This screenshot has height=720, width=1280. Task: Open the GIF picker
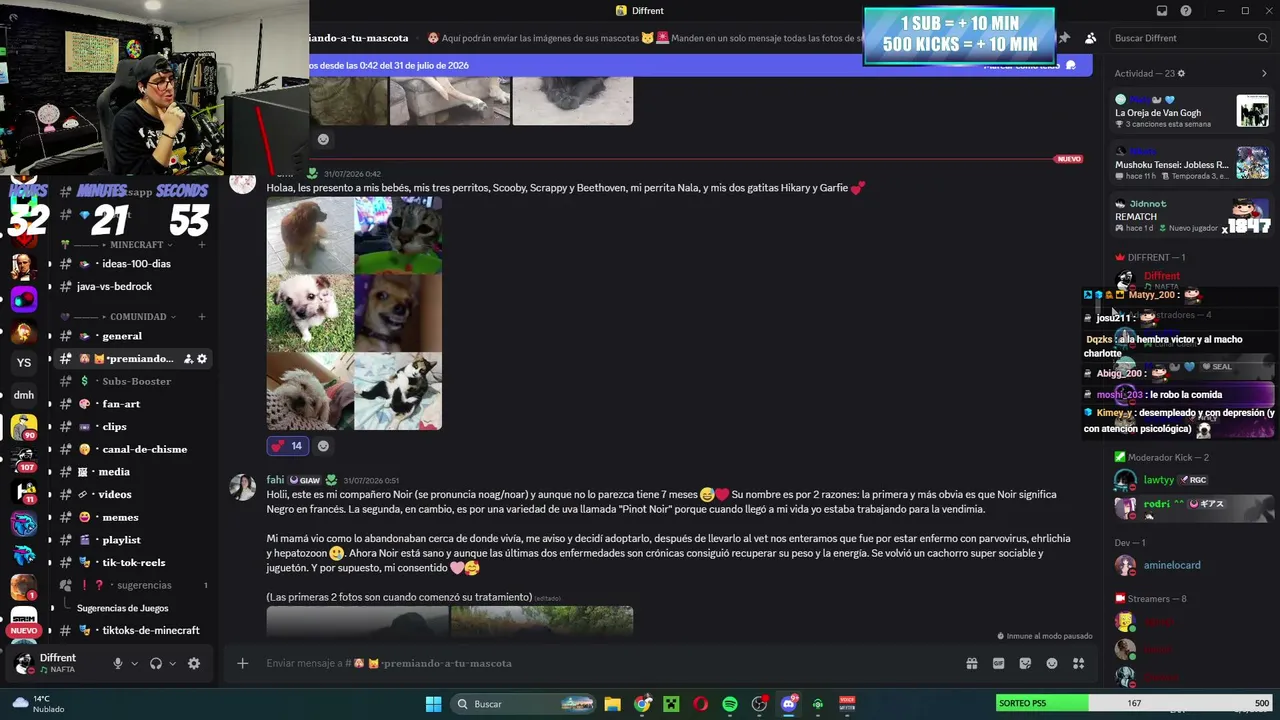pyautogui.click(x=998, y=663)
